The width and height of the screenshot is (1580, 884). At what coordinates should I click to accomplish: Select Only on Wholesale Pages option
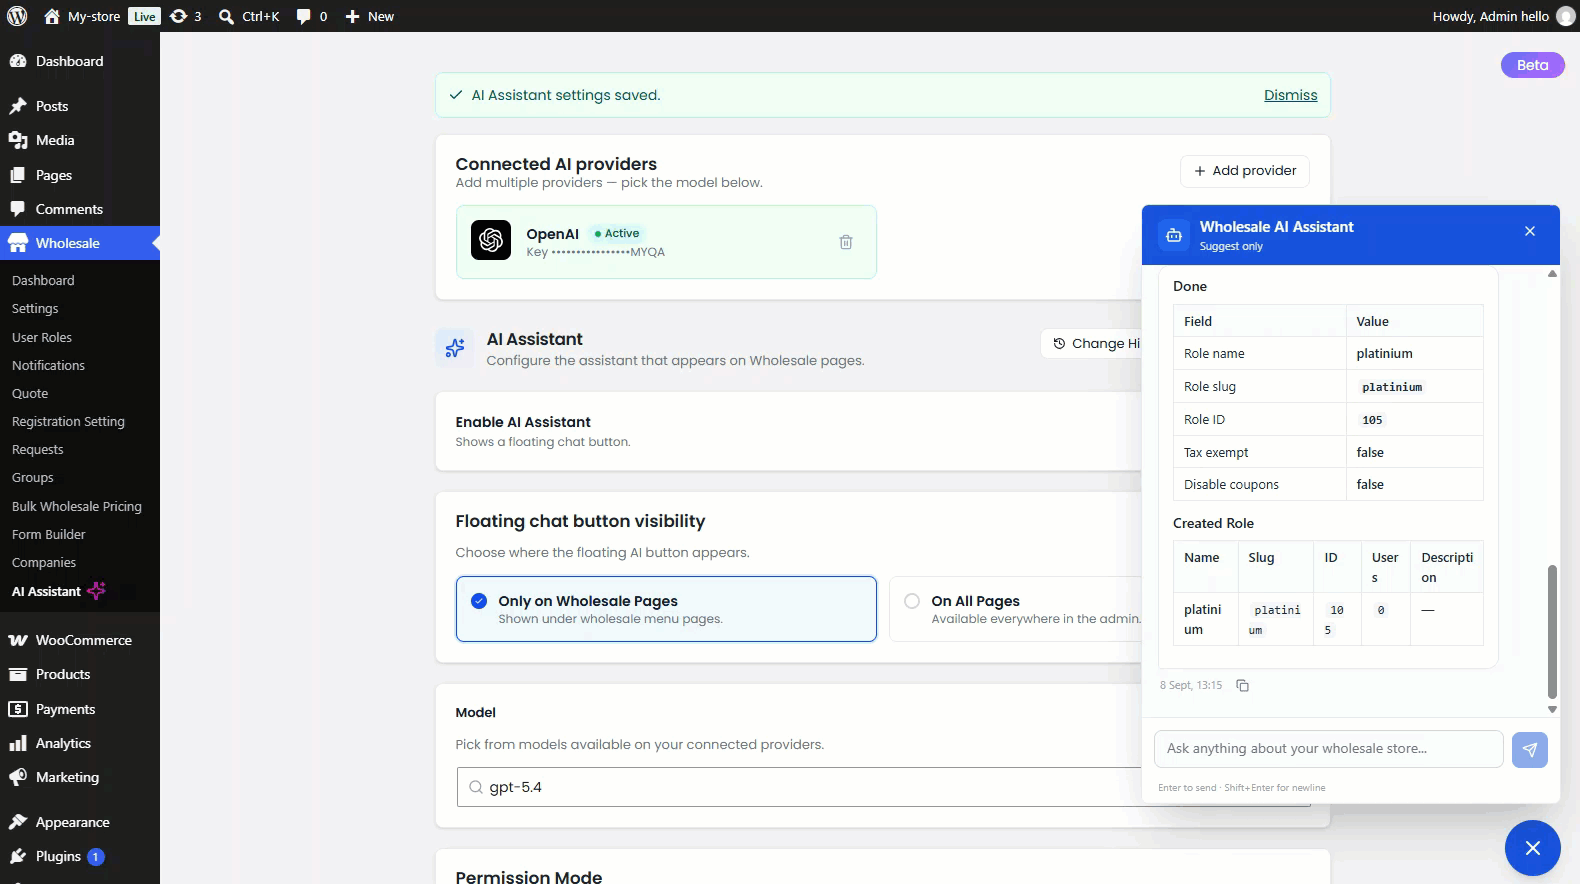(666, 609)
